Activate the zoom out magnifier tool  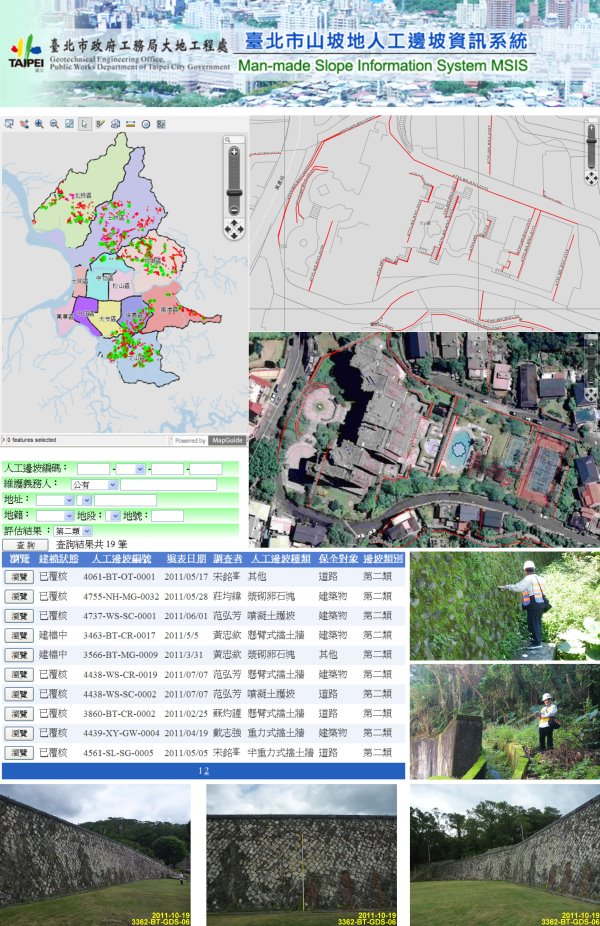tap(54, 124)
